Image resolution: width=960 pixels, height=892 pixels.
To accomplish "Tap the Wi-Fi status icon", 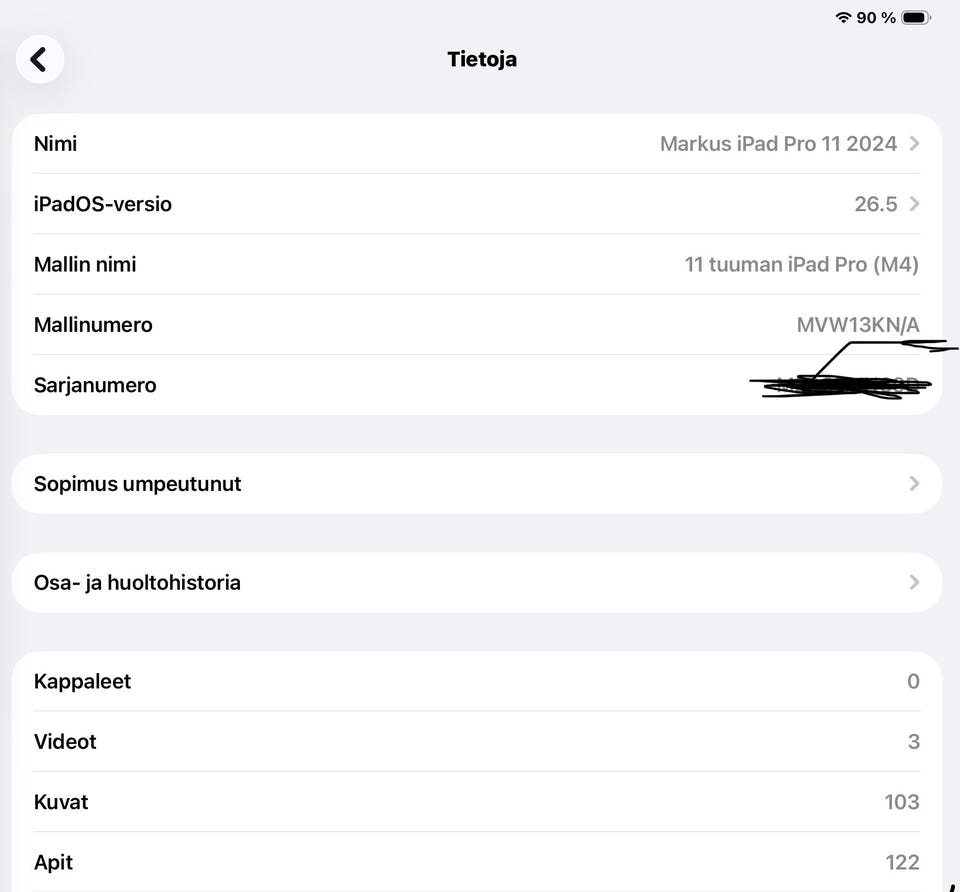I will click(x=843, y=17).
